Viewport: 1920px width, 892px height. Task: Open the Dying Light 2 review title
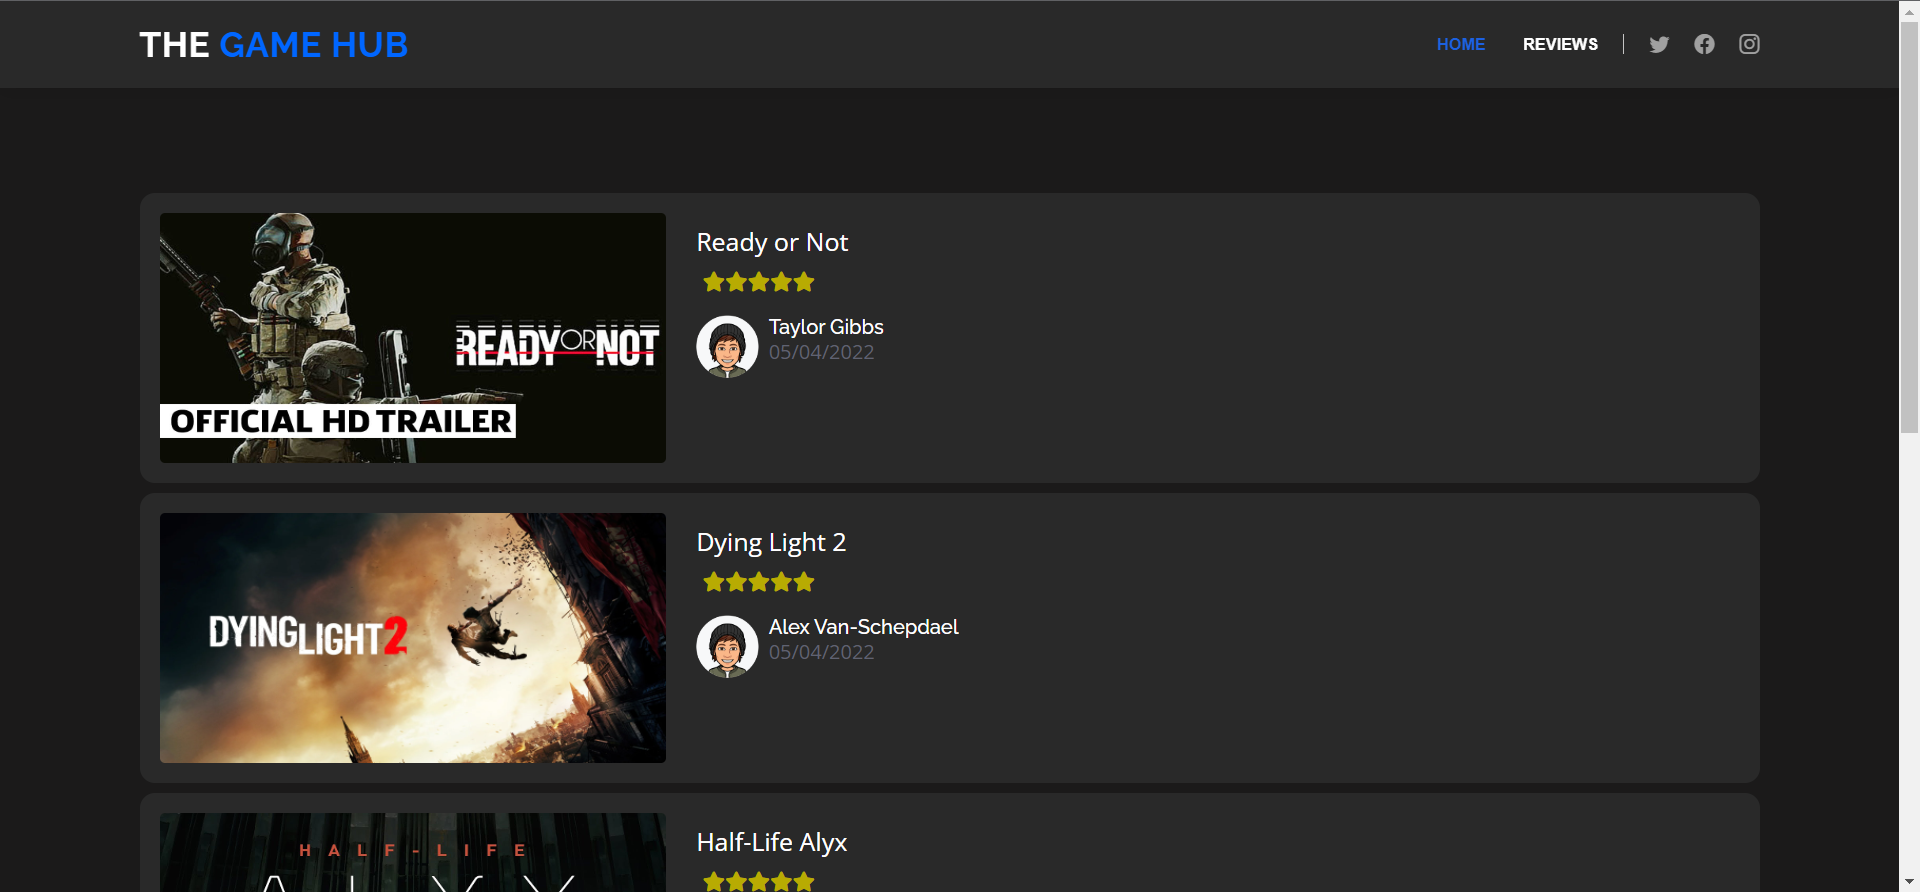coord(771,543)
